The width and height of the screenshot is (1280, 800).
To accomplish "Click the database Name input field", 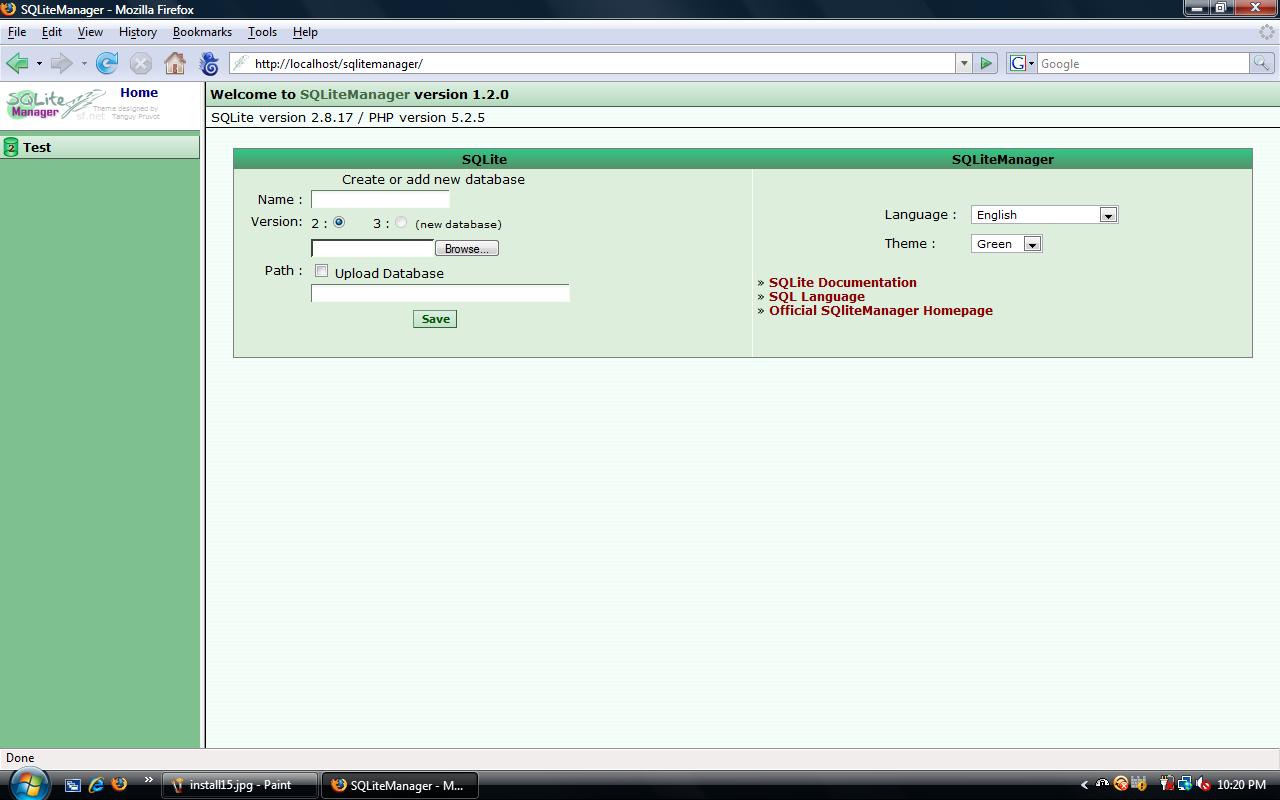I will [380, 199].
